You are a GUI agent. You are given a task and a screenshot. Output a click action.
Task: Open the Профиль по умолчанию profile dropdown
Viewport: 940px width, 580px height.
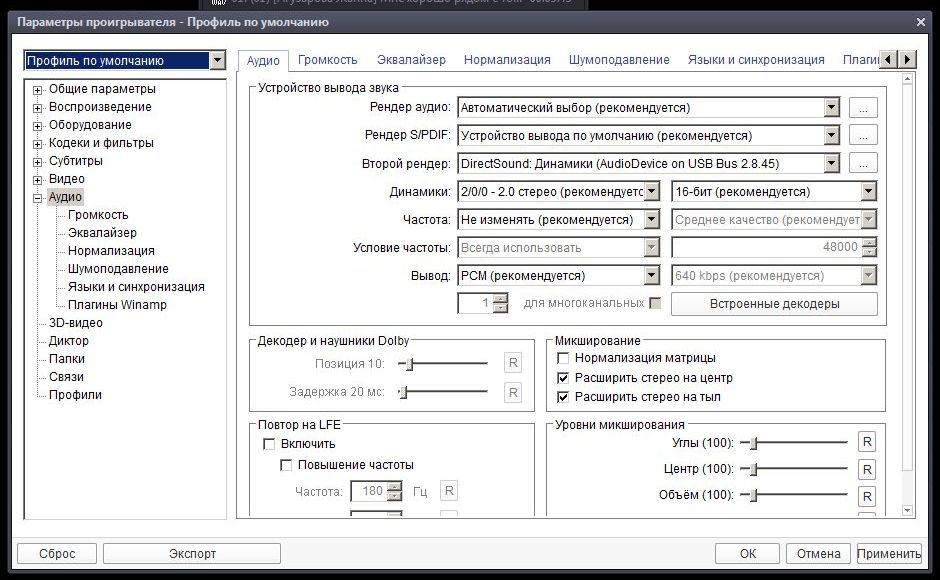click(218, 60)
